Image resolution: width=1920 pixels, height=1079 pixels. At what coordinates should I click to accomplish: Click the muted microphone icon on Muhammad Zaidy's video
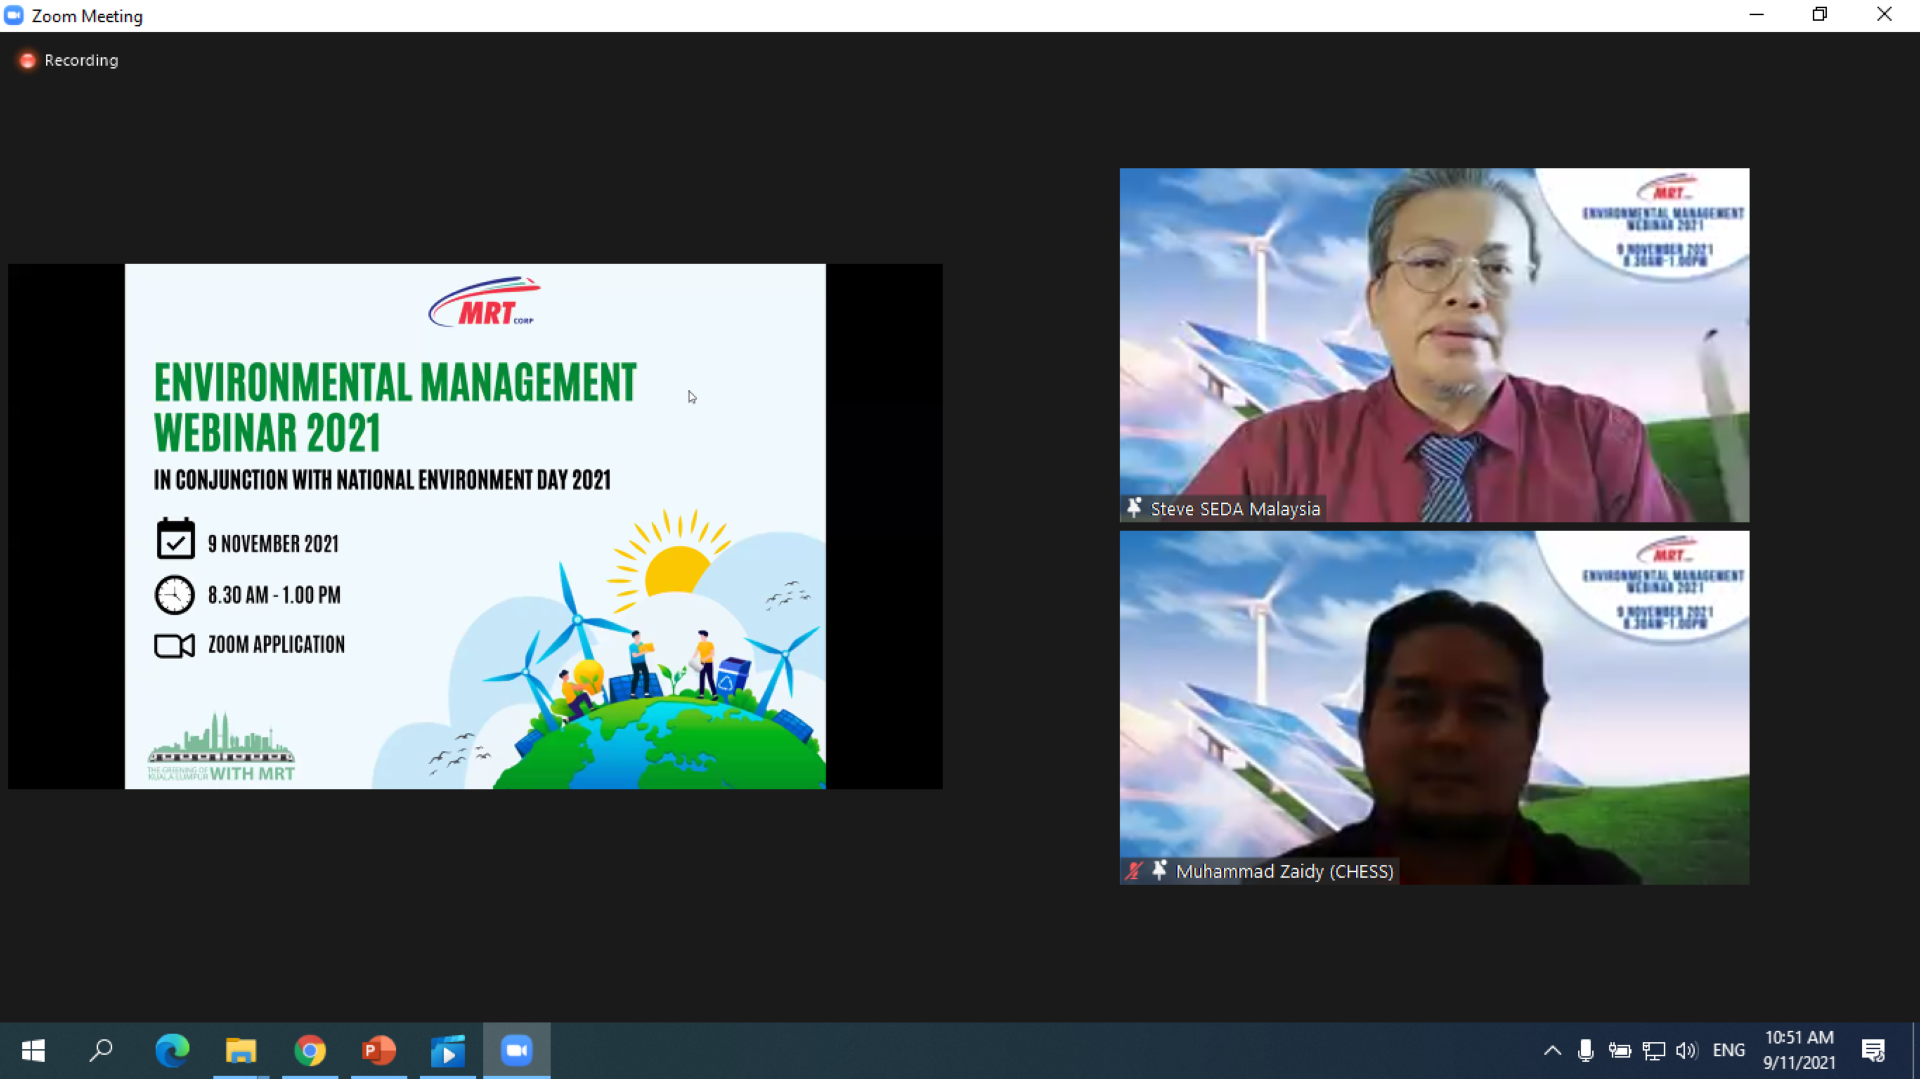click(1133, 871)
